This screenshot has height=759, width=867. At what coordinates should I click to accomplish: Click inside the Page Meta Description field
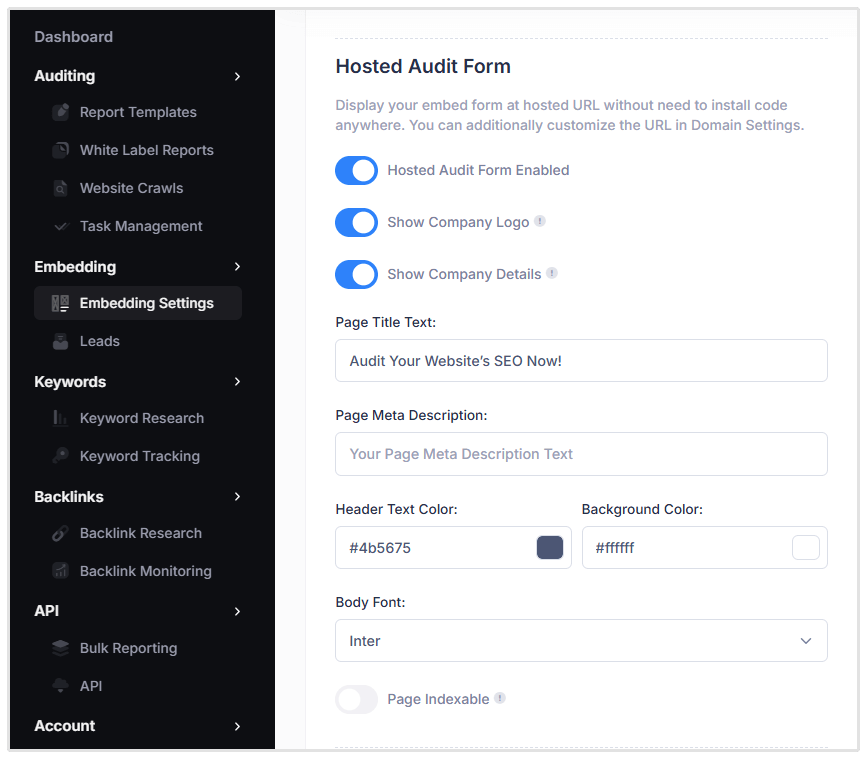tap(581, 454)
